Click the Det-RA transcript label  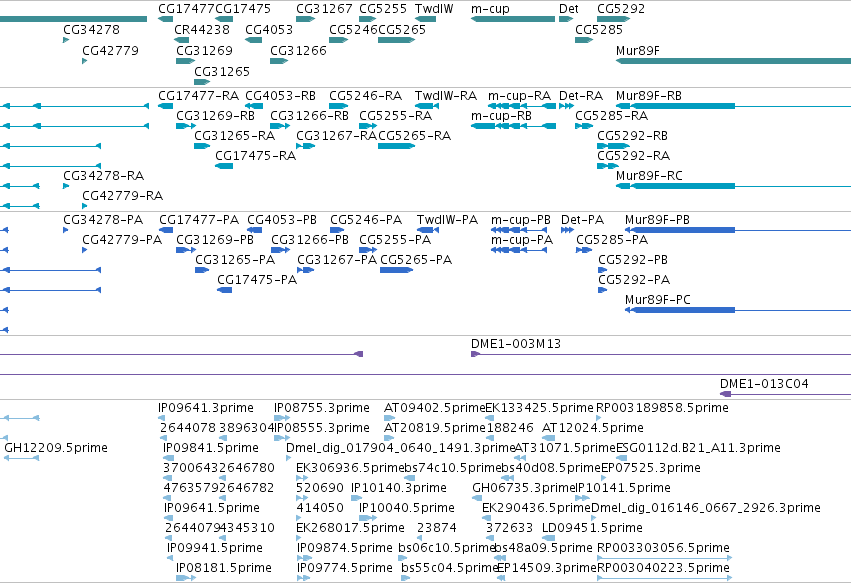tap(581, 96)
